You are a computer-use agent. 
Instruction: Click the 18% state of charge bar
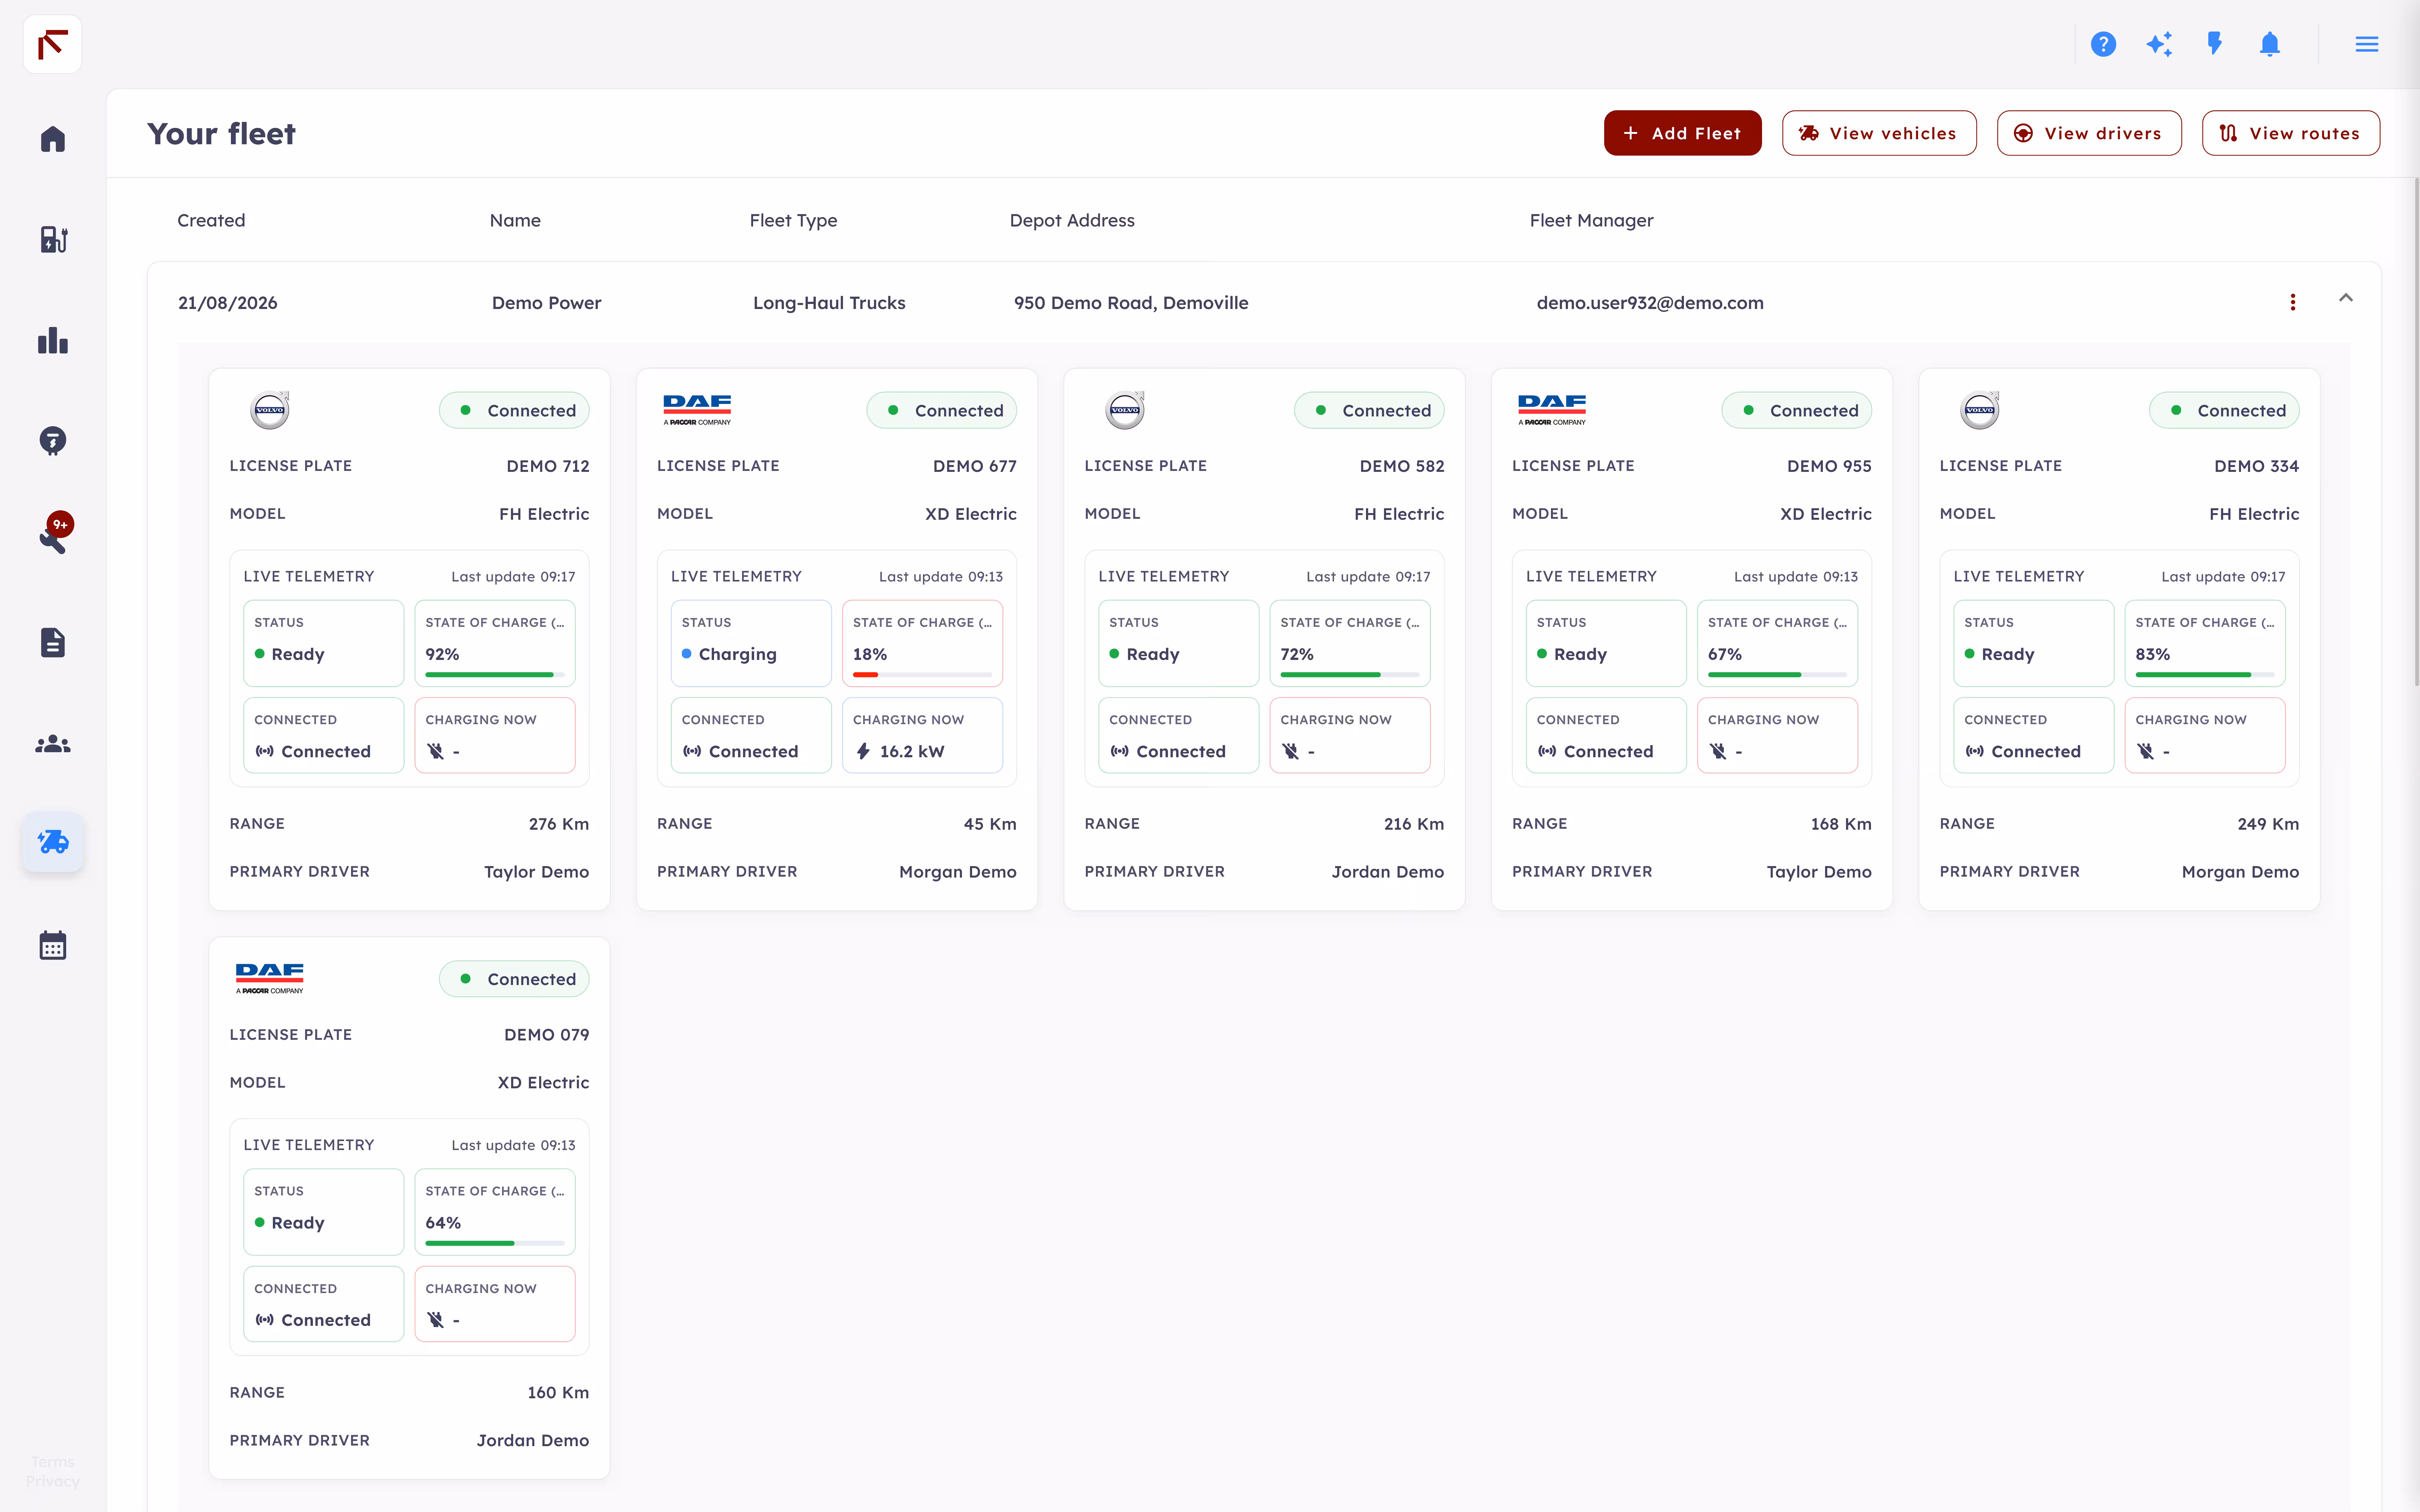click(922, 675)
